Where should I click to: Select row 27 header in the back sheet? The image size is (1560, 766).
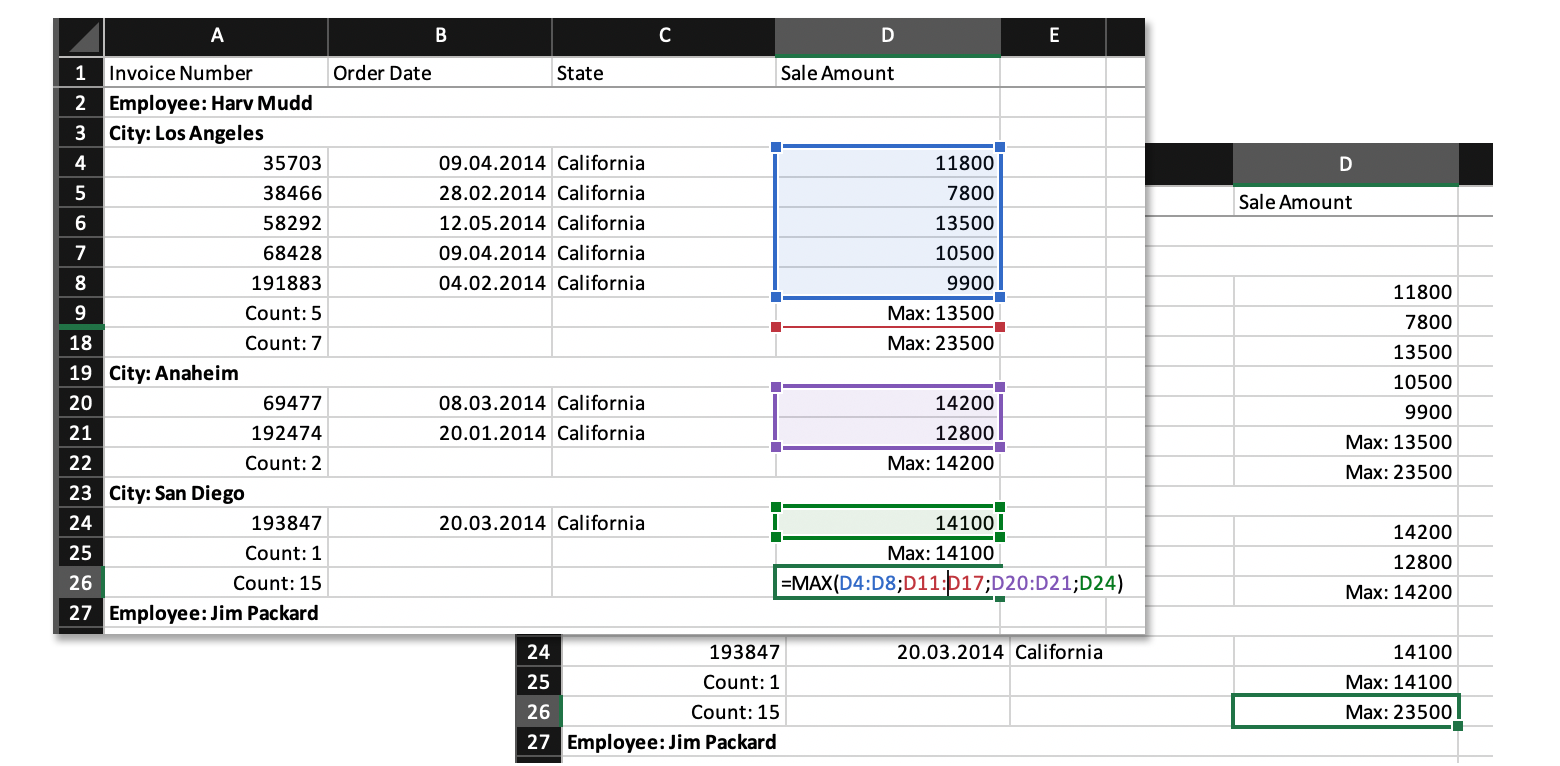[x=538, y=743]
